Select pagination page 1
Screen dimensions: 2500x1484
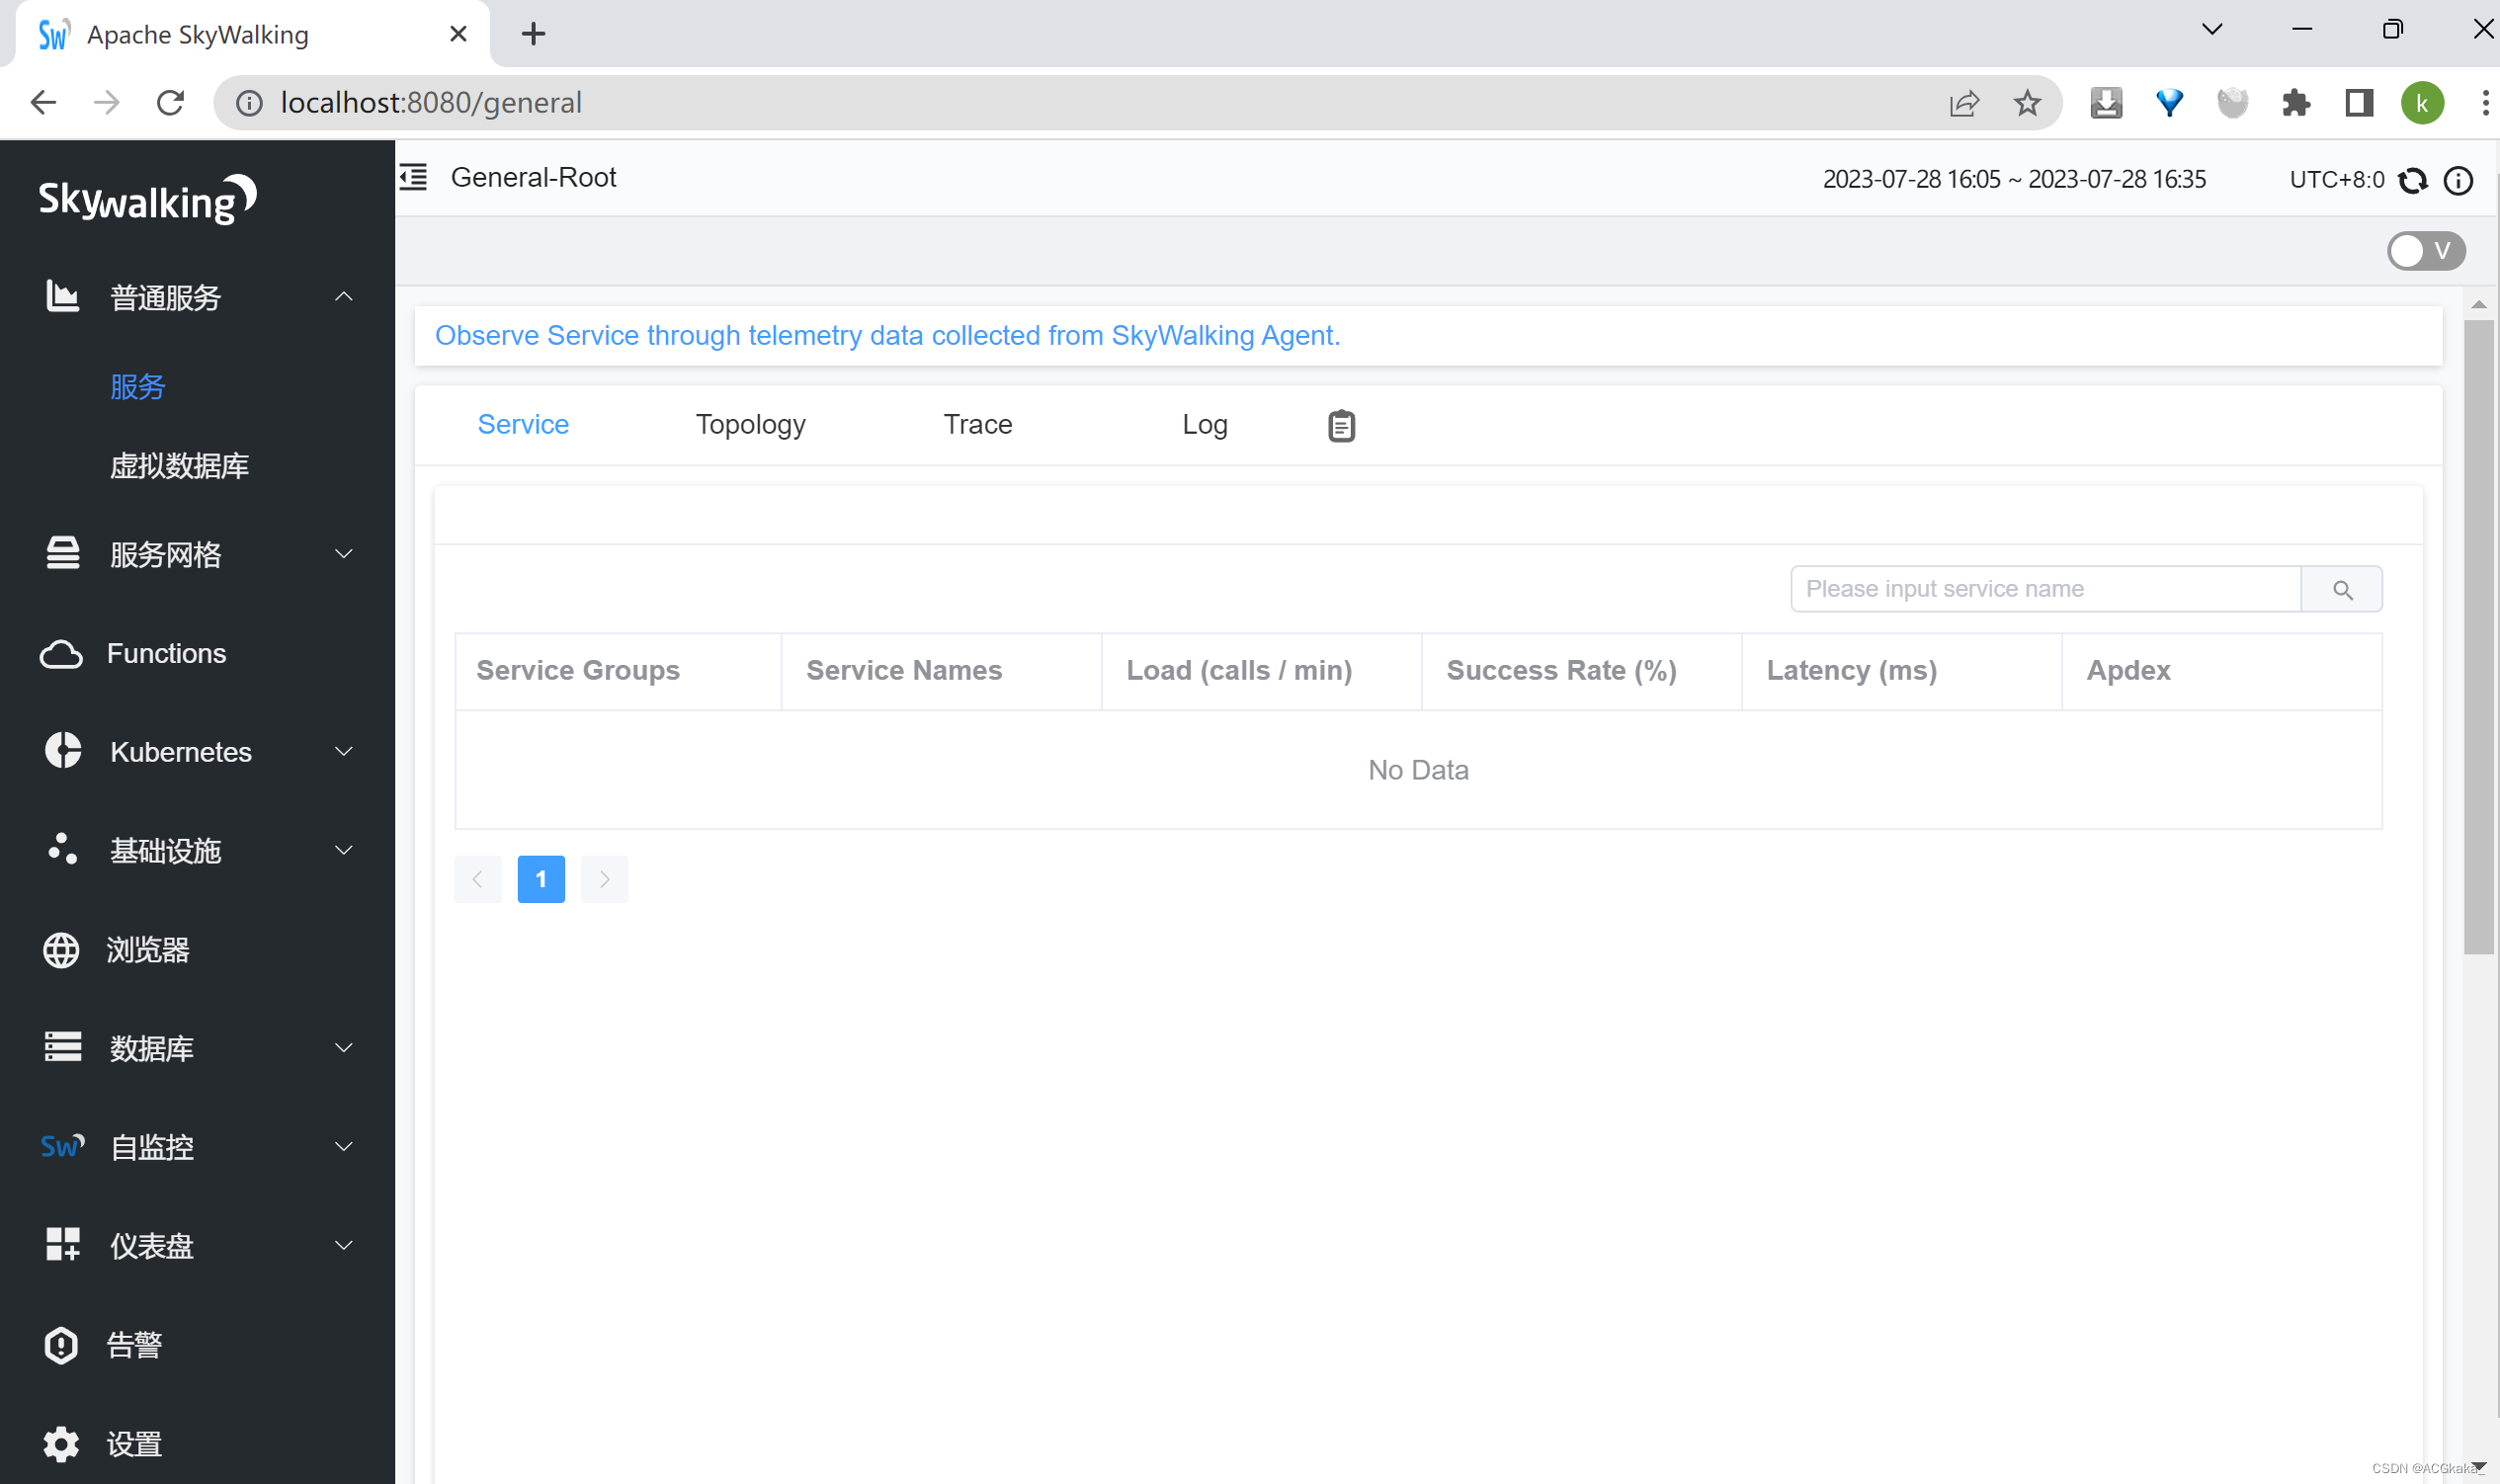tap(540, 879)
